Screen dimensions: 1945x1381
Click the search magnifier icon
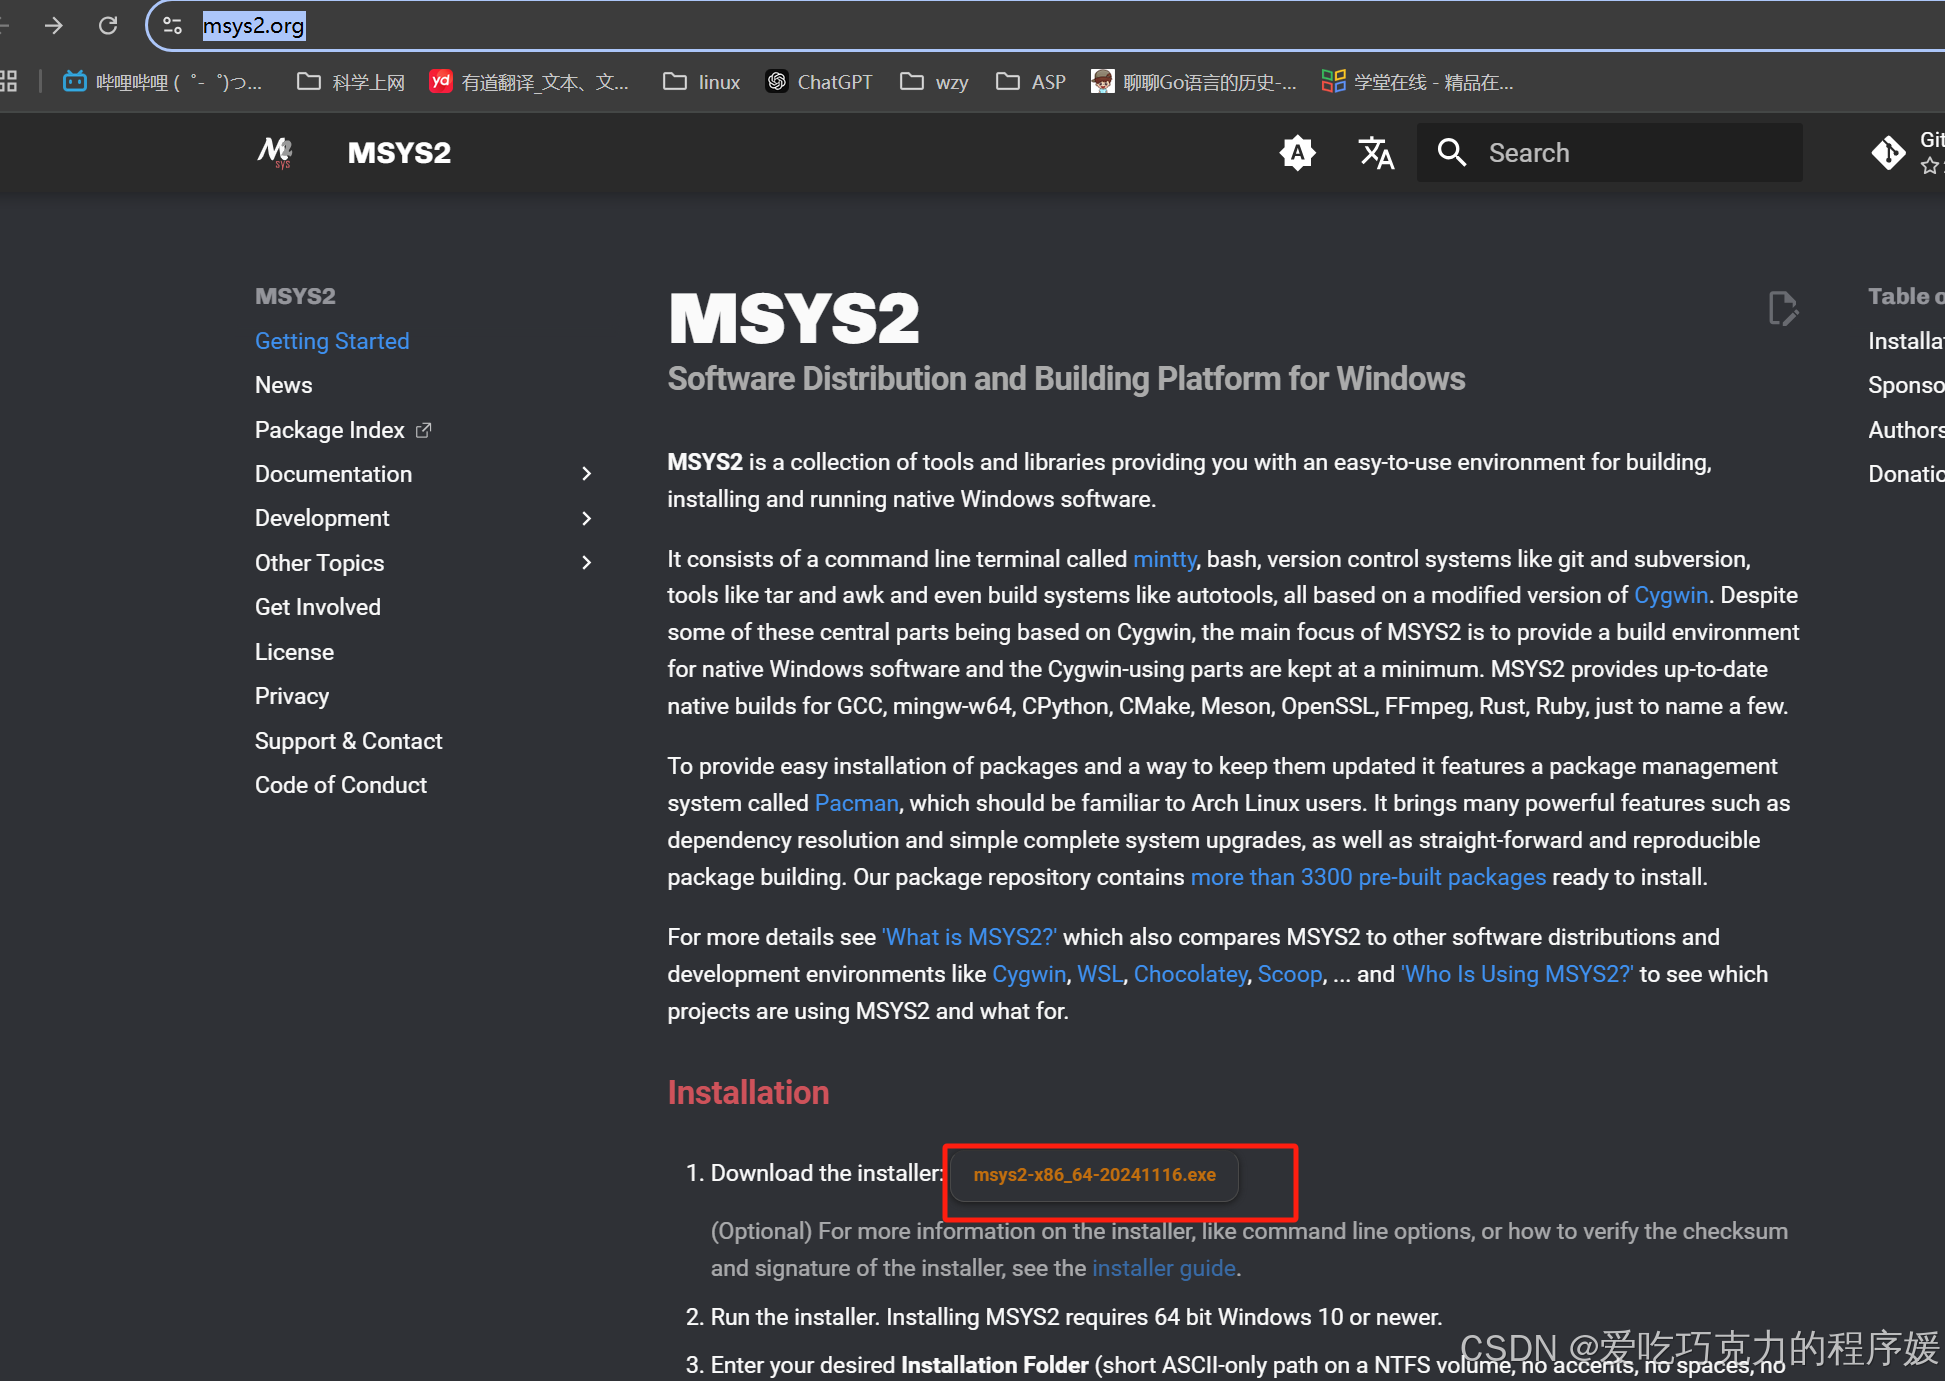click(1452, 153)
